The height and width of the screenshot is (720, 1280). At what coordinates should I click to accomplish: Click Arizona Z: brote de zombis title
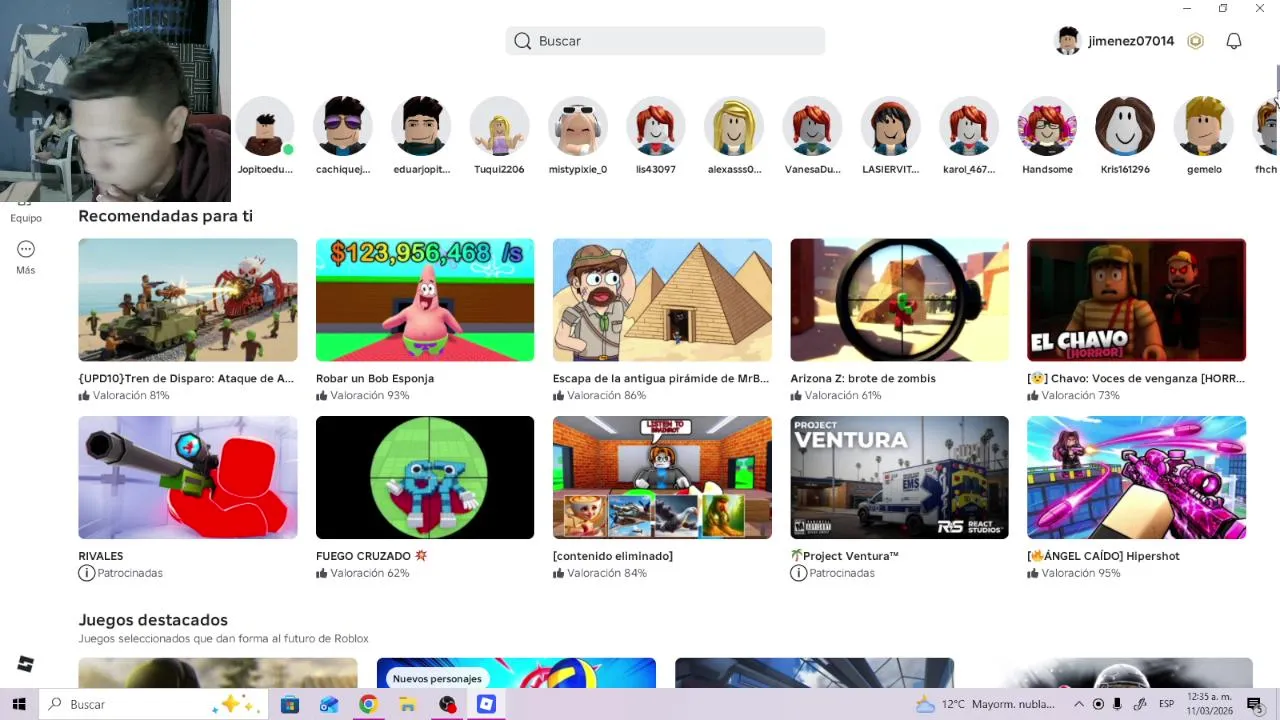click(x=863, y=378)
